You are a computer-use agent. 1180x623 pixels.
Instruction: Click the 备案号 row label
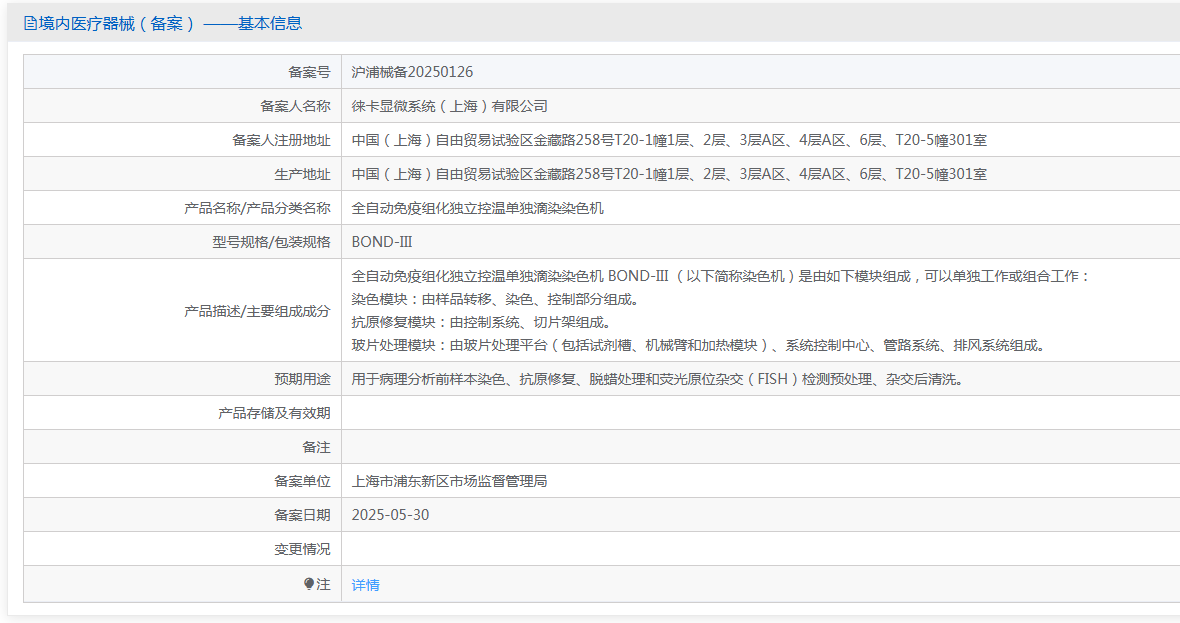coord(309,72)
